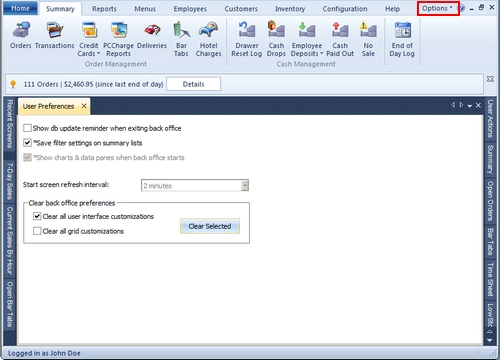Open the active documents list arrow
The image size is (500, 360).
(x=469, y=106)
